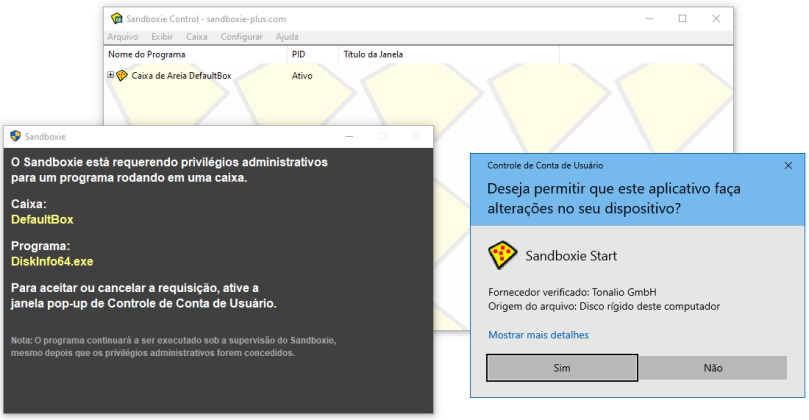Minimize the dark Sandboxie prompt window
Viewport: 809px width, 420px height.
coord(349,136)
